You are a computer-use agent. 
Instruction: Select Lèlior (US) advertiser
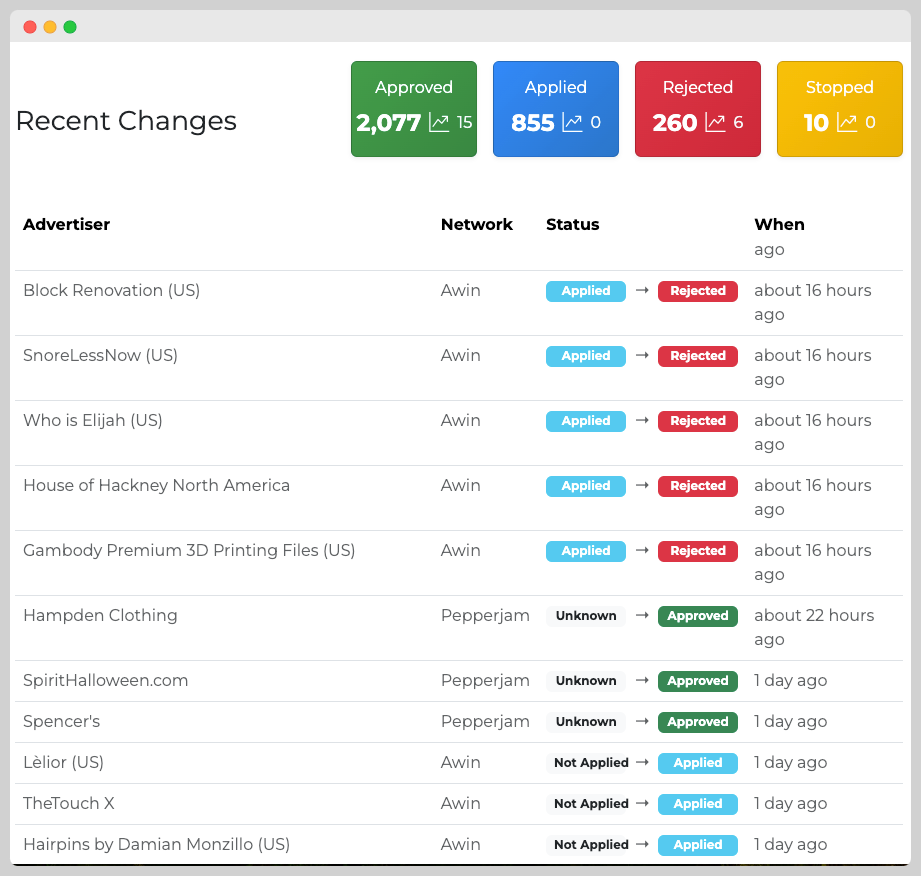point(63,763)
